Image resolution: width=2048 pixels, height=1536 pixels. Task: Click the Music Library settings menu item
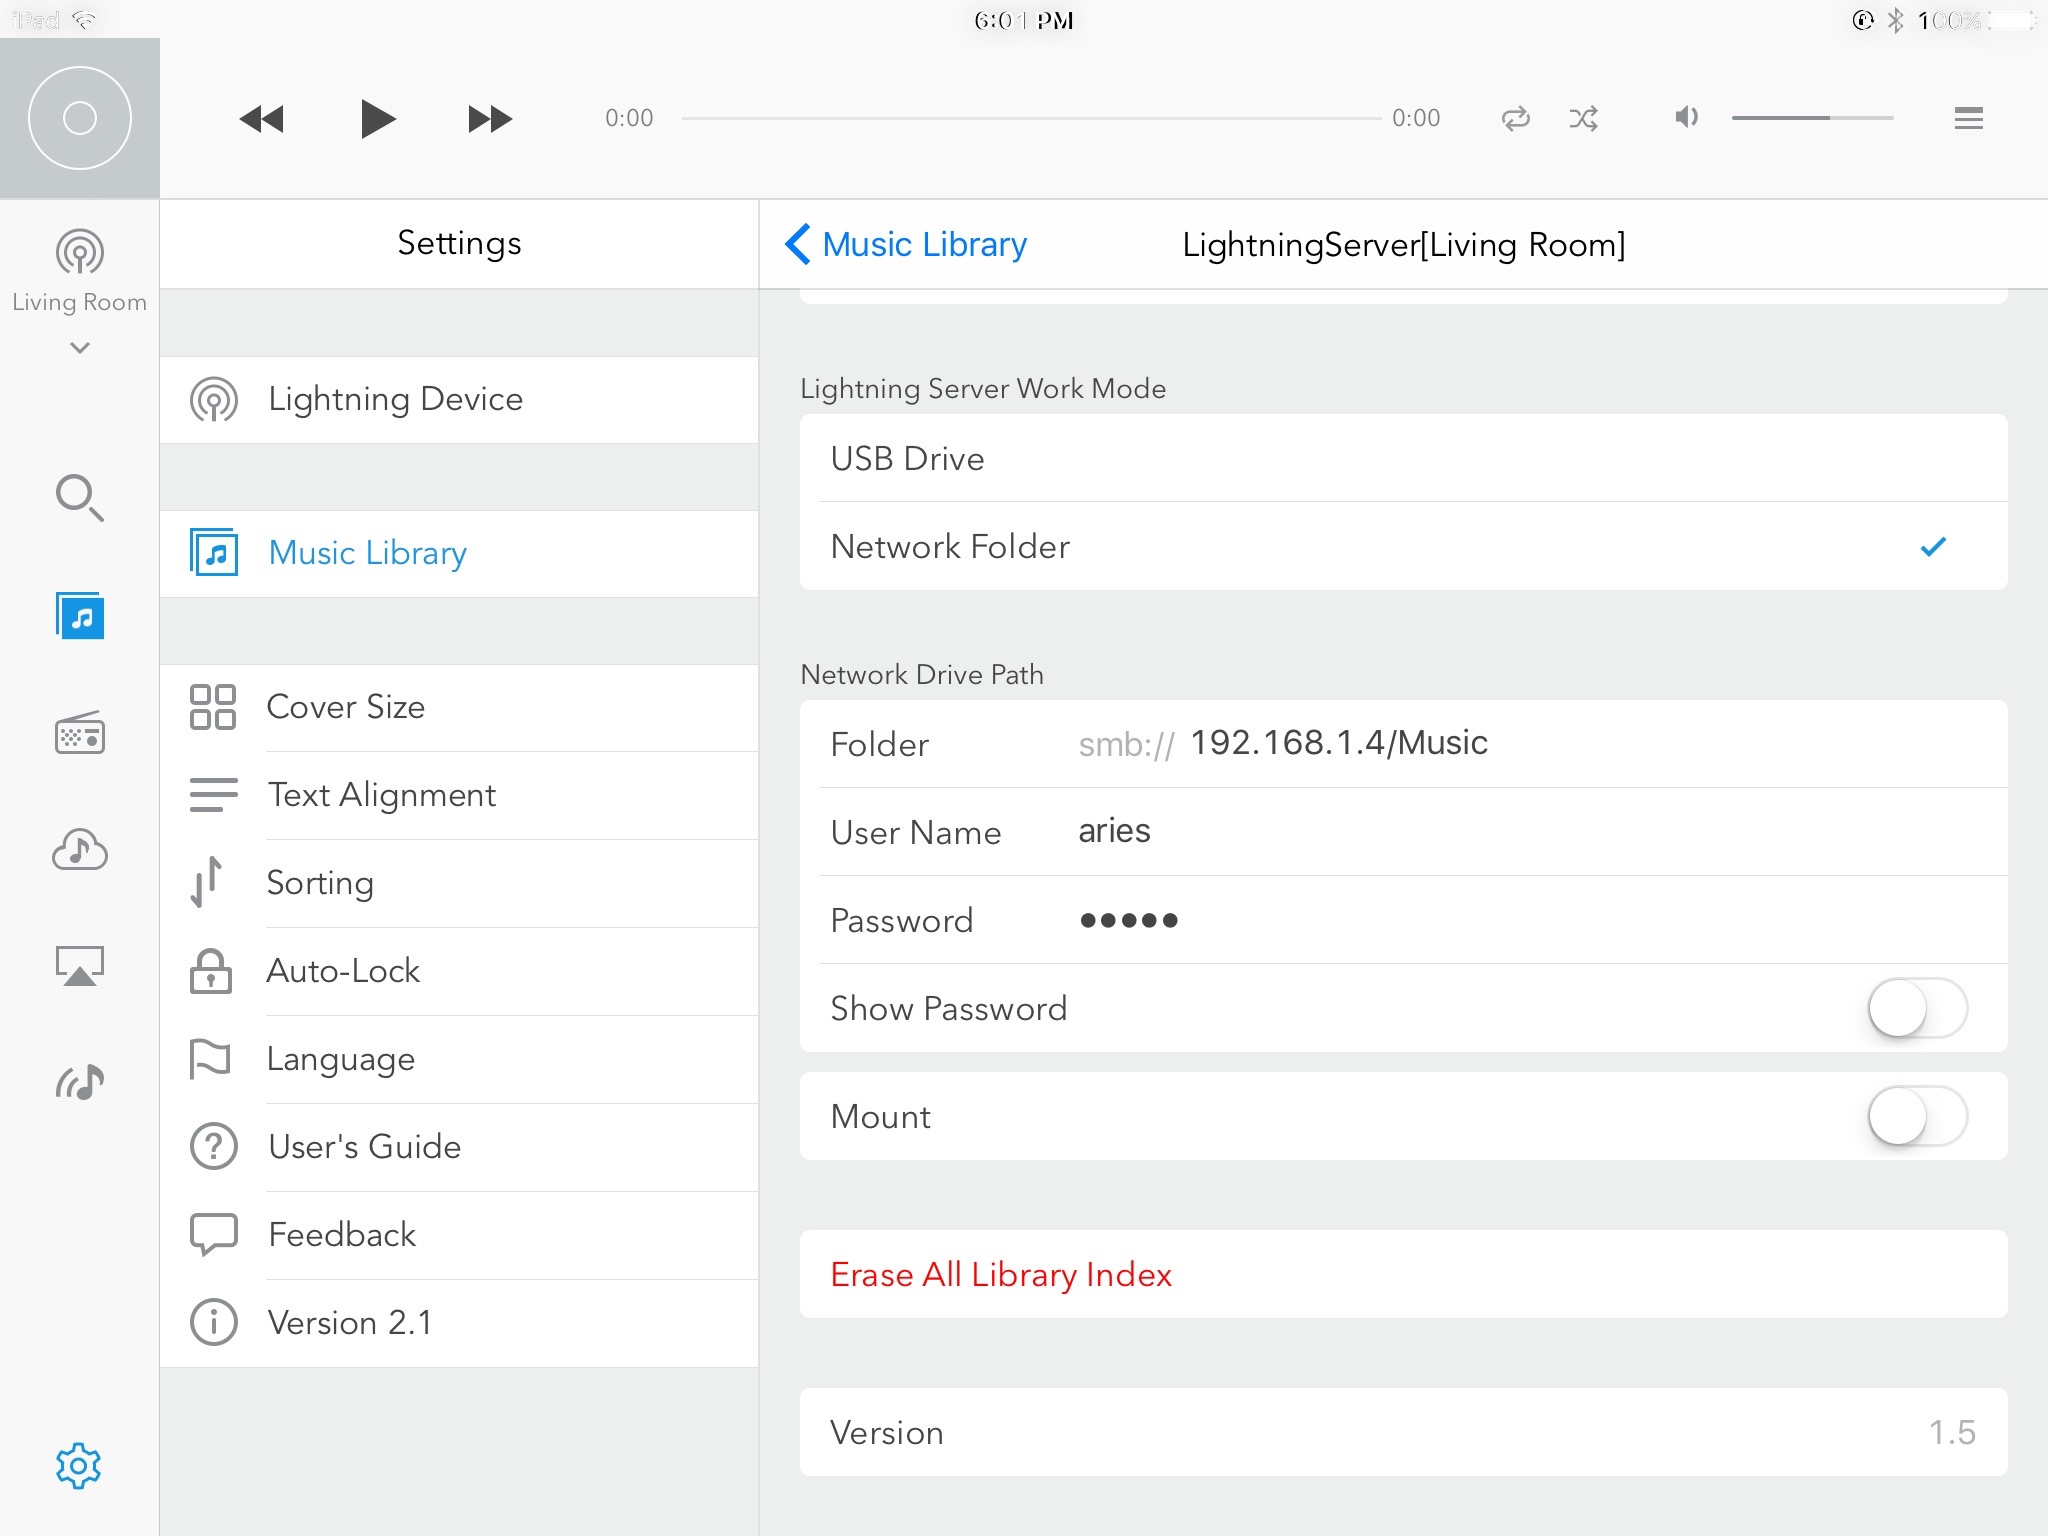[460, 552]
